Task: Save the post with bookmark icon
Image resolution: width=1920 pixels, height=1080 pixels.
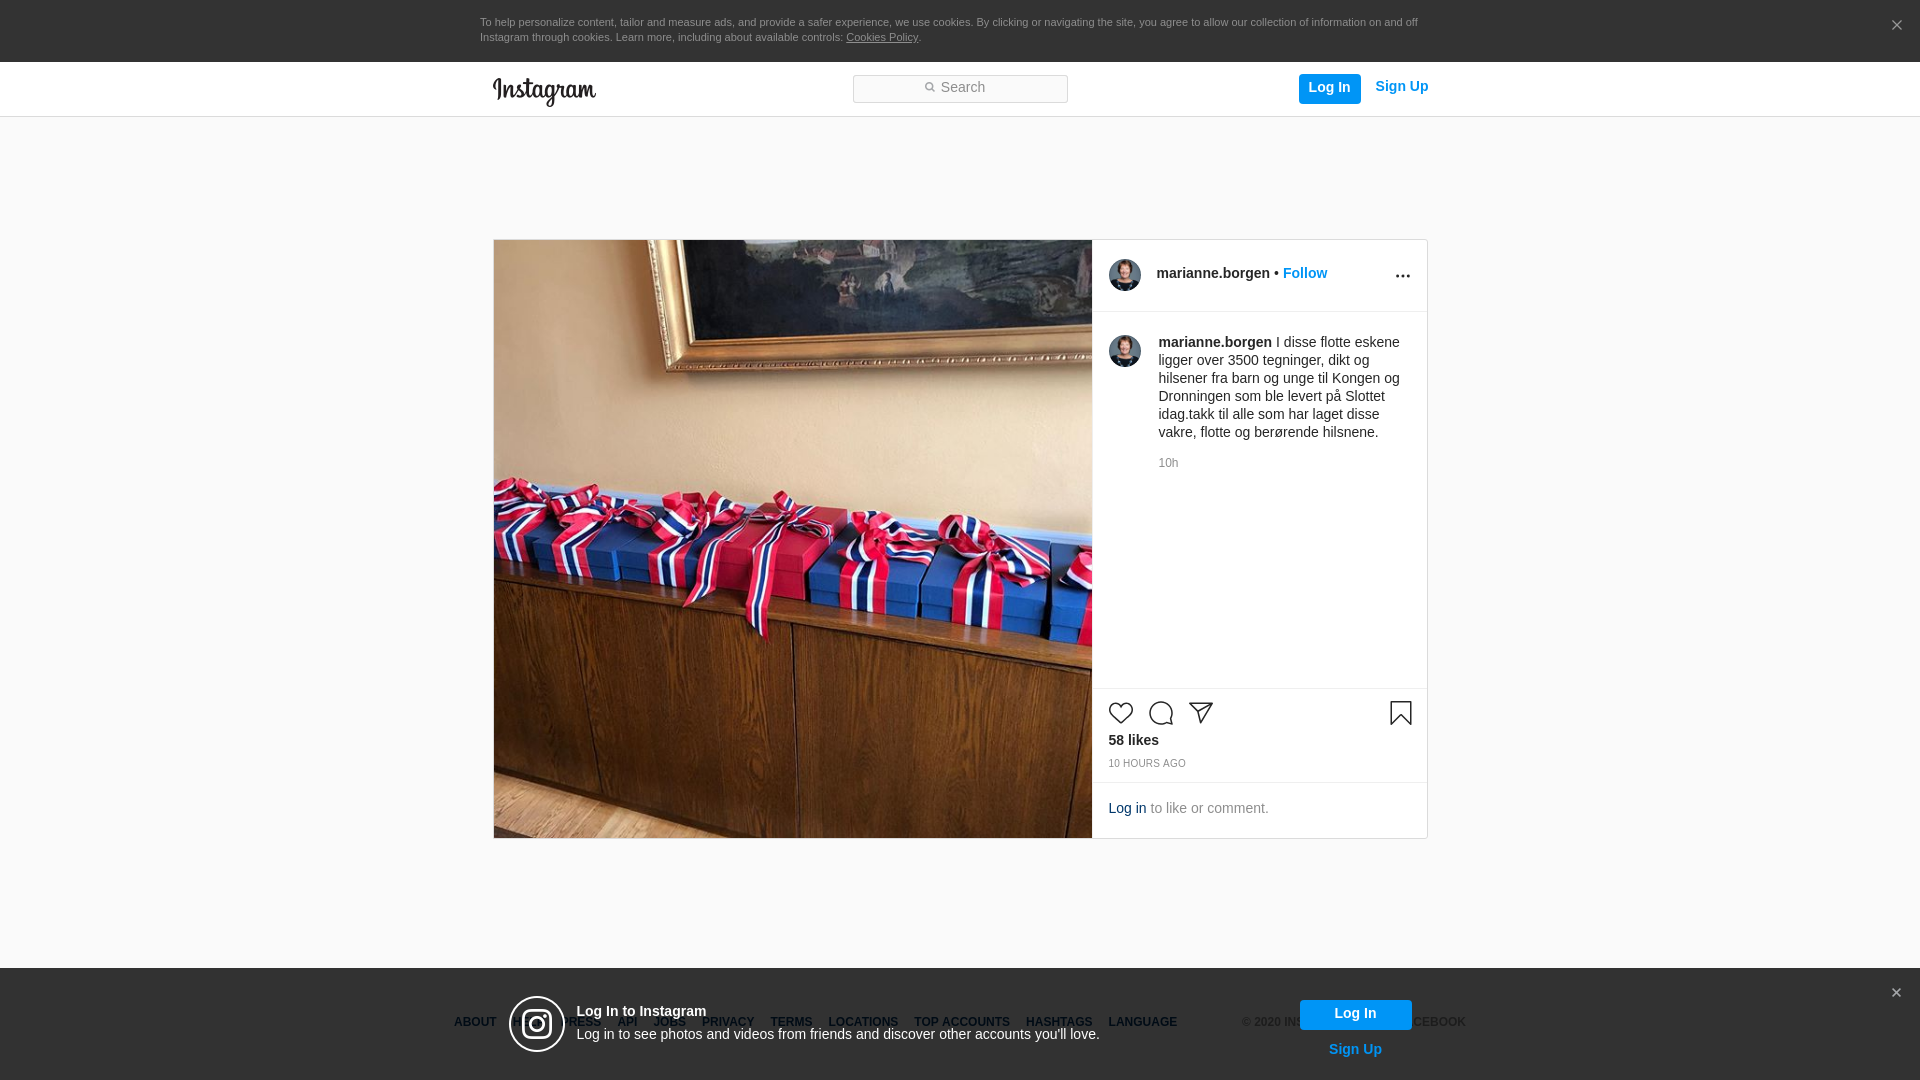Action: point(1401,713)
